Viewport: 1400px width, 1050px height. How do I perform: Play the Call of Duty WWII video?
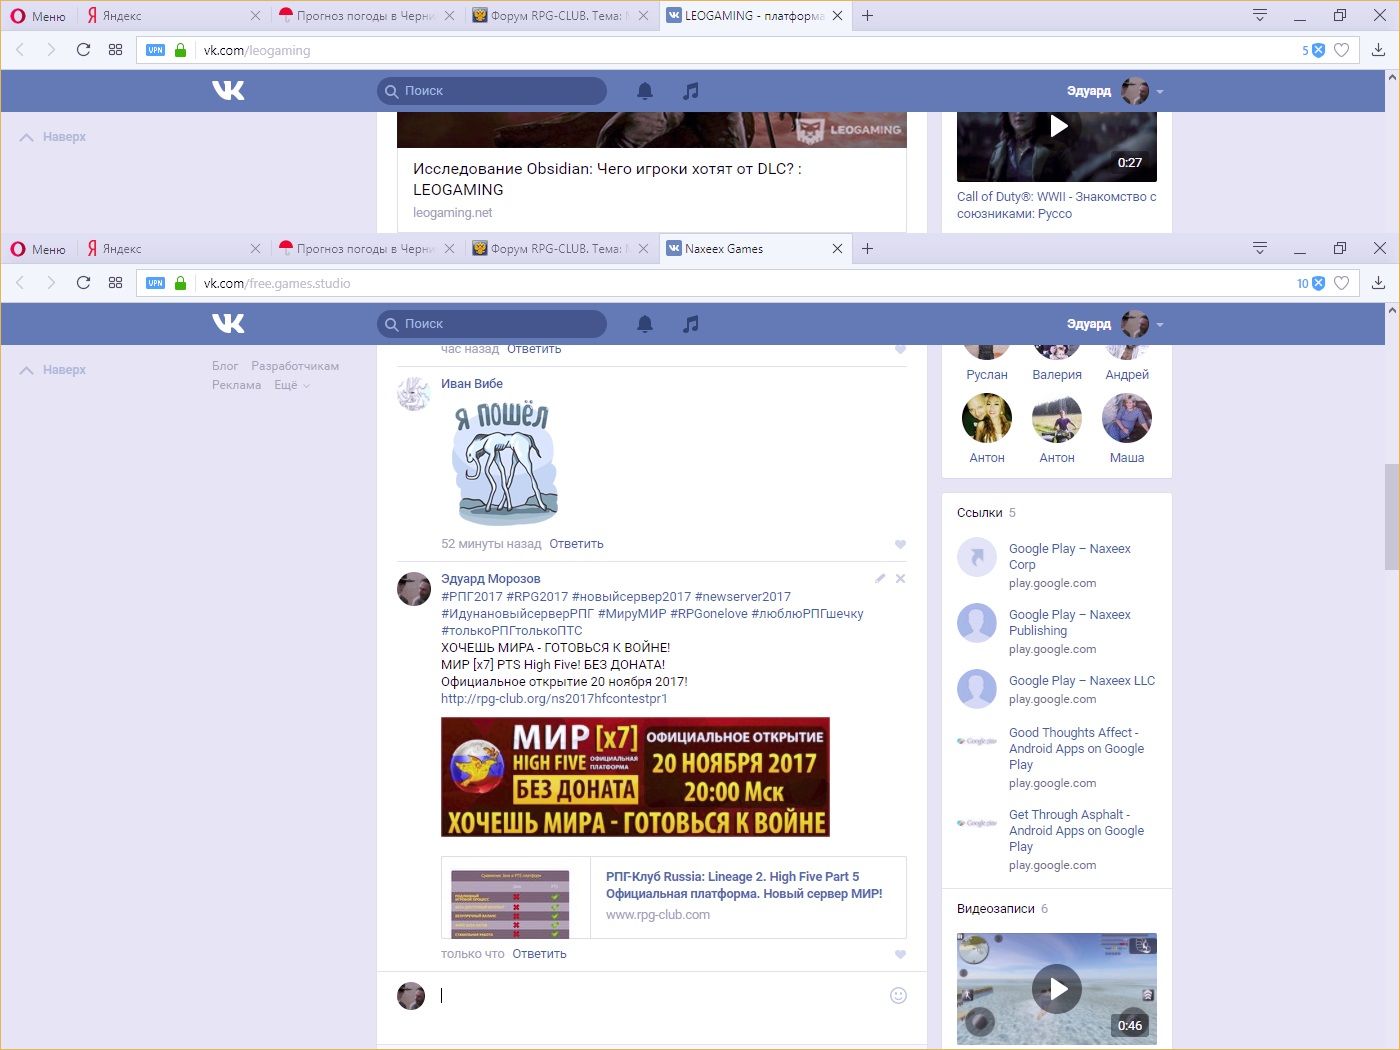[x=1057, y=127]
